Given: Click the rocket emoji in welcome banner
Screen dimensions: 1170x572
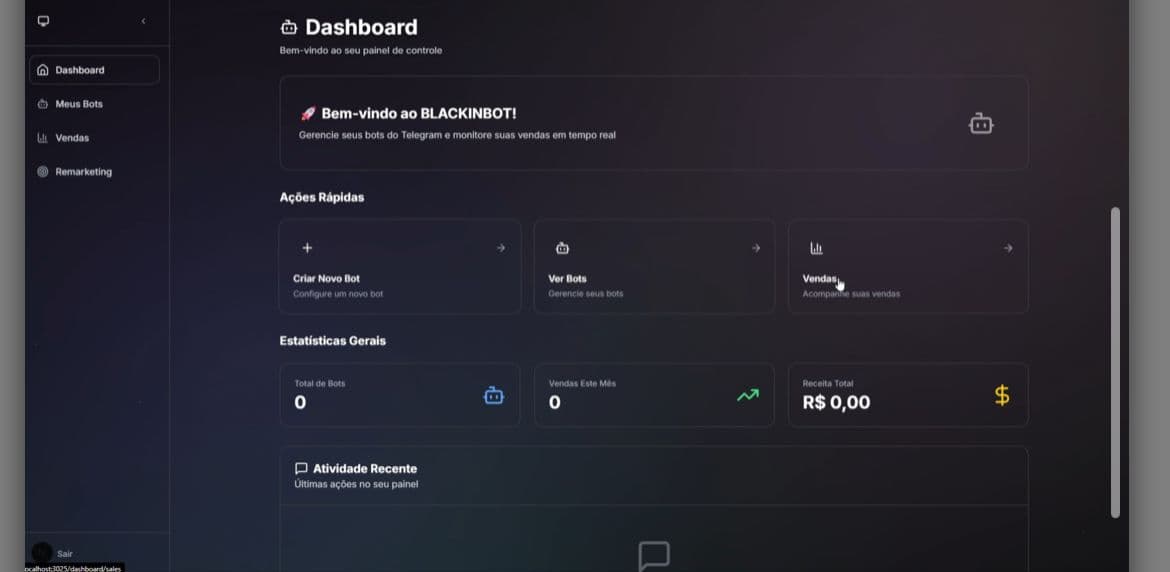Looking at the screenshot, I should pos(307,113).
